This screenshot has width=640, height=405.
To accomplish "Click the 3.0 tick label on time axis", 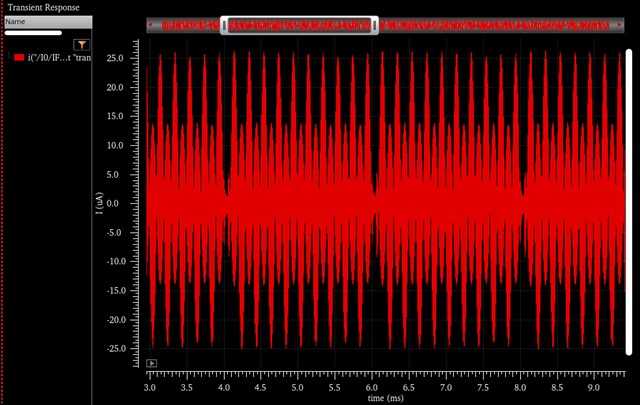I will click(x=150, y=386).
